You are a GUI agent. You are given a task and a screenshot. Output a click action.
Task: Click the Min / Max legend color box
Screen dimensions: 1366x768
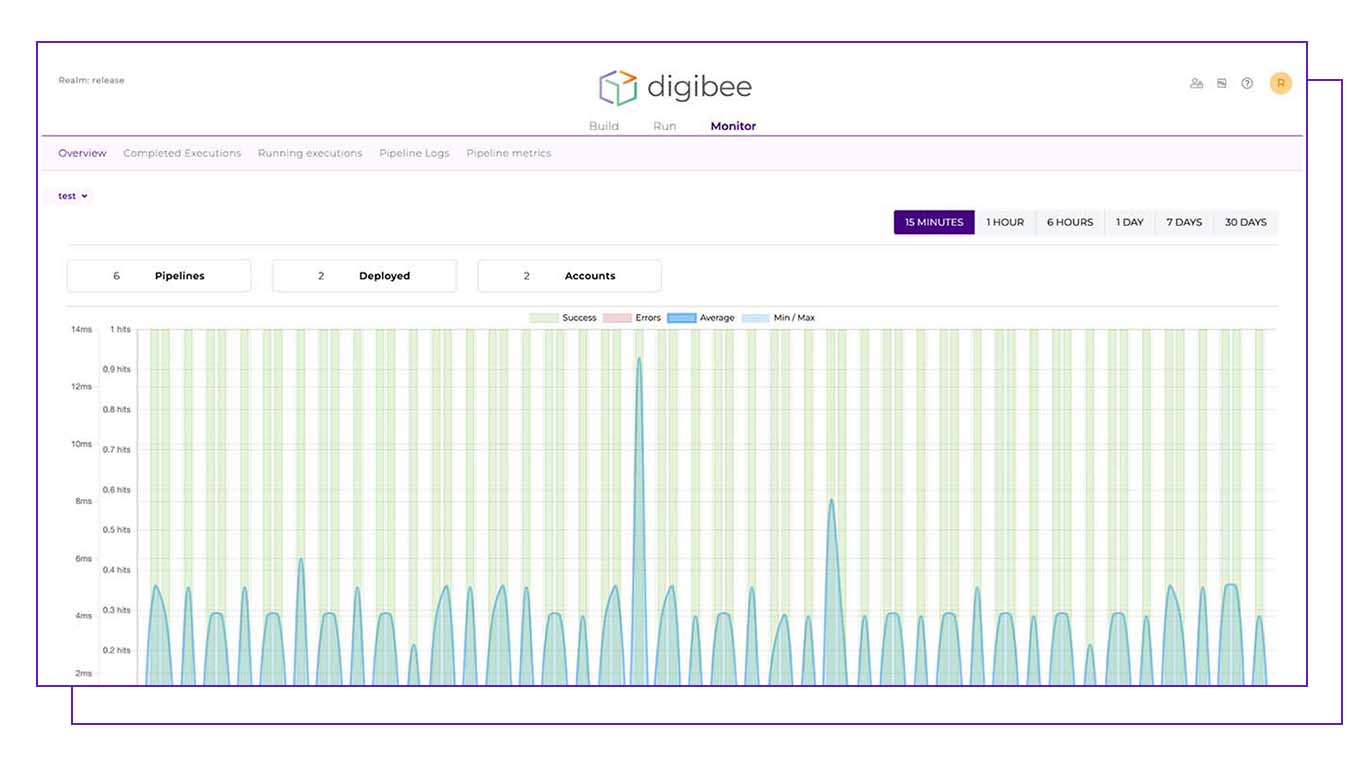coord(755,318)
